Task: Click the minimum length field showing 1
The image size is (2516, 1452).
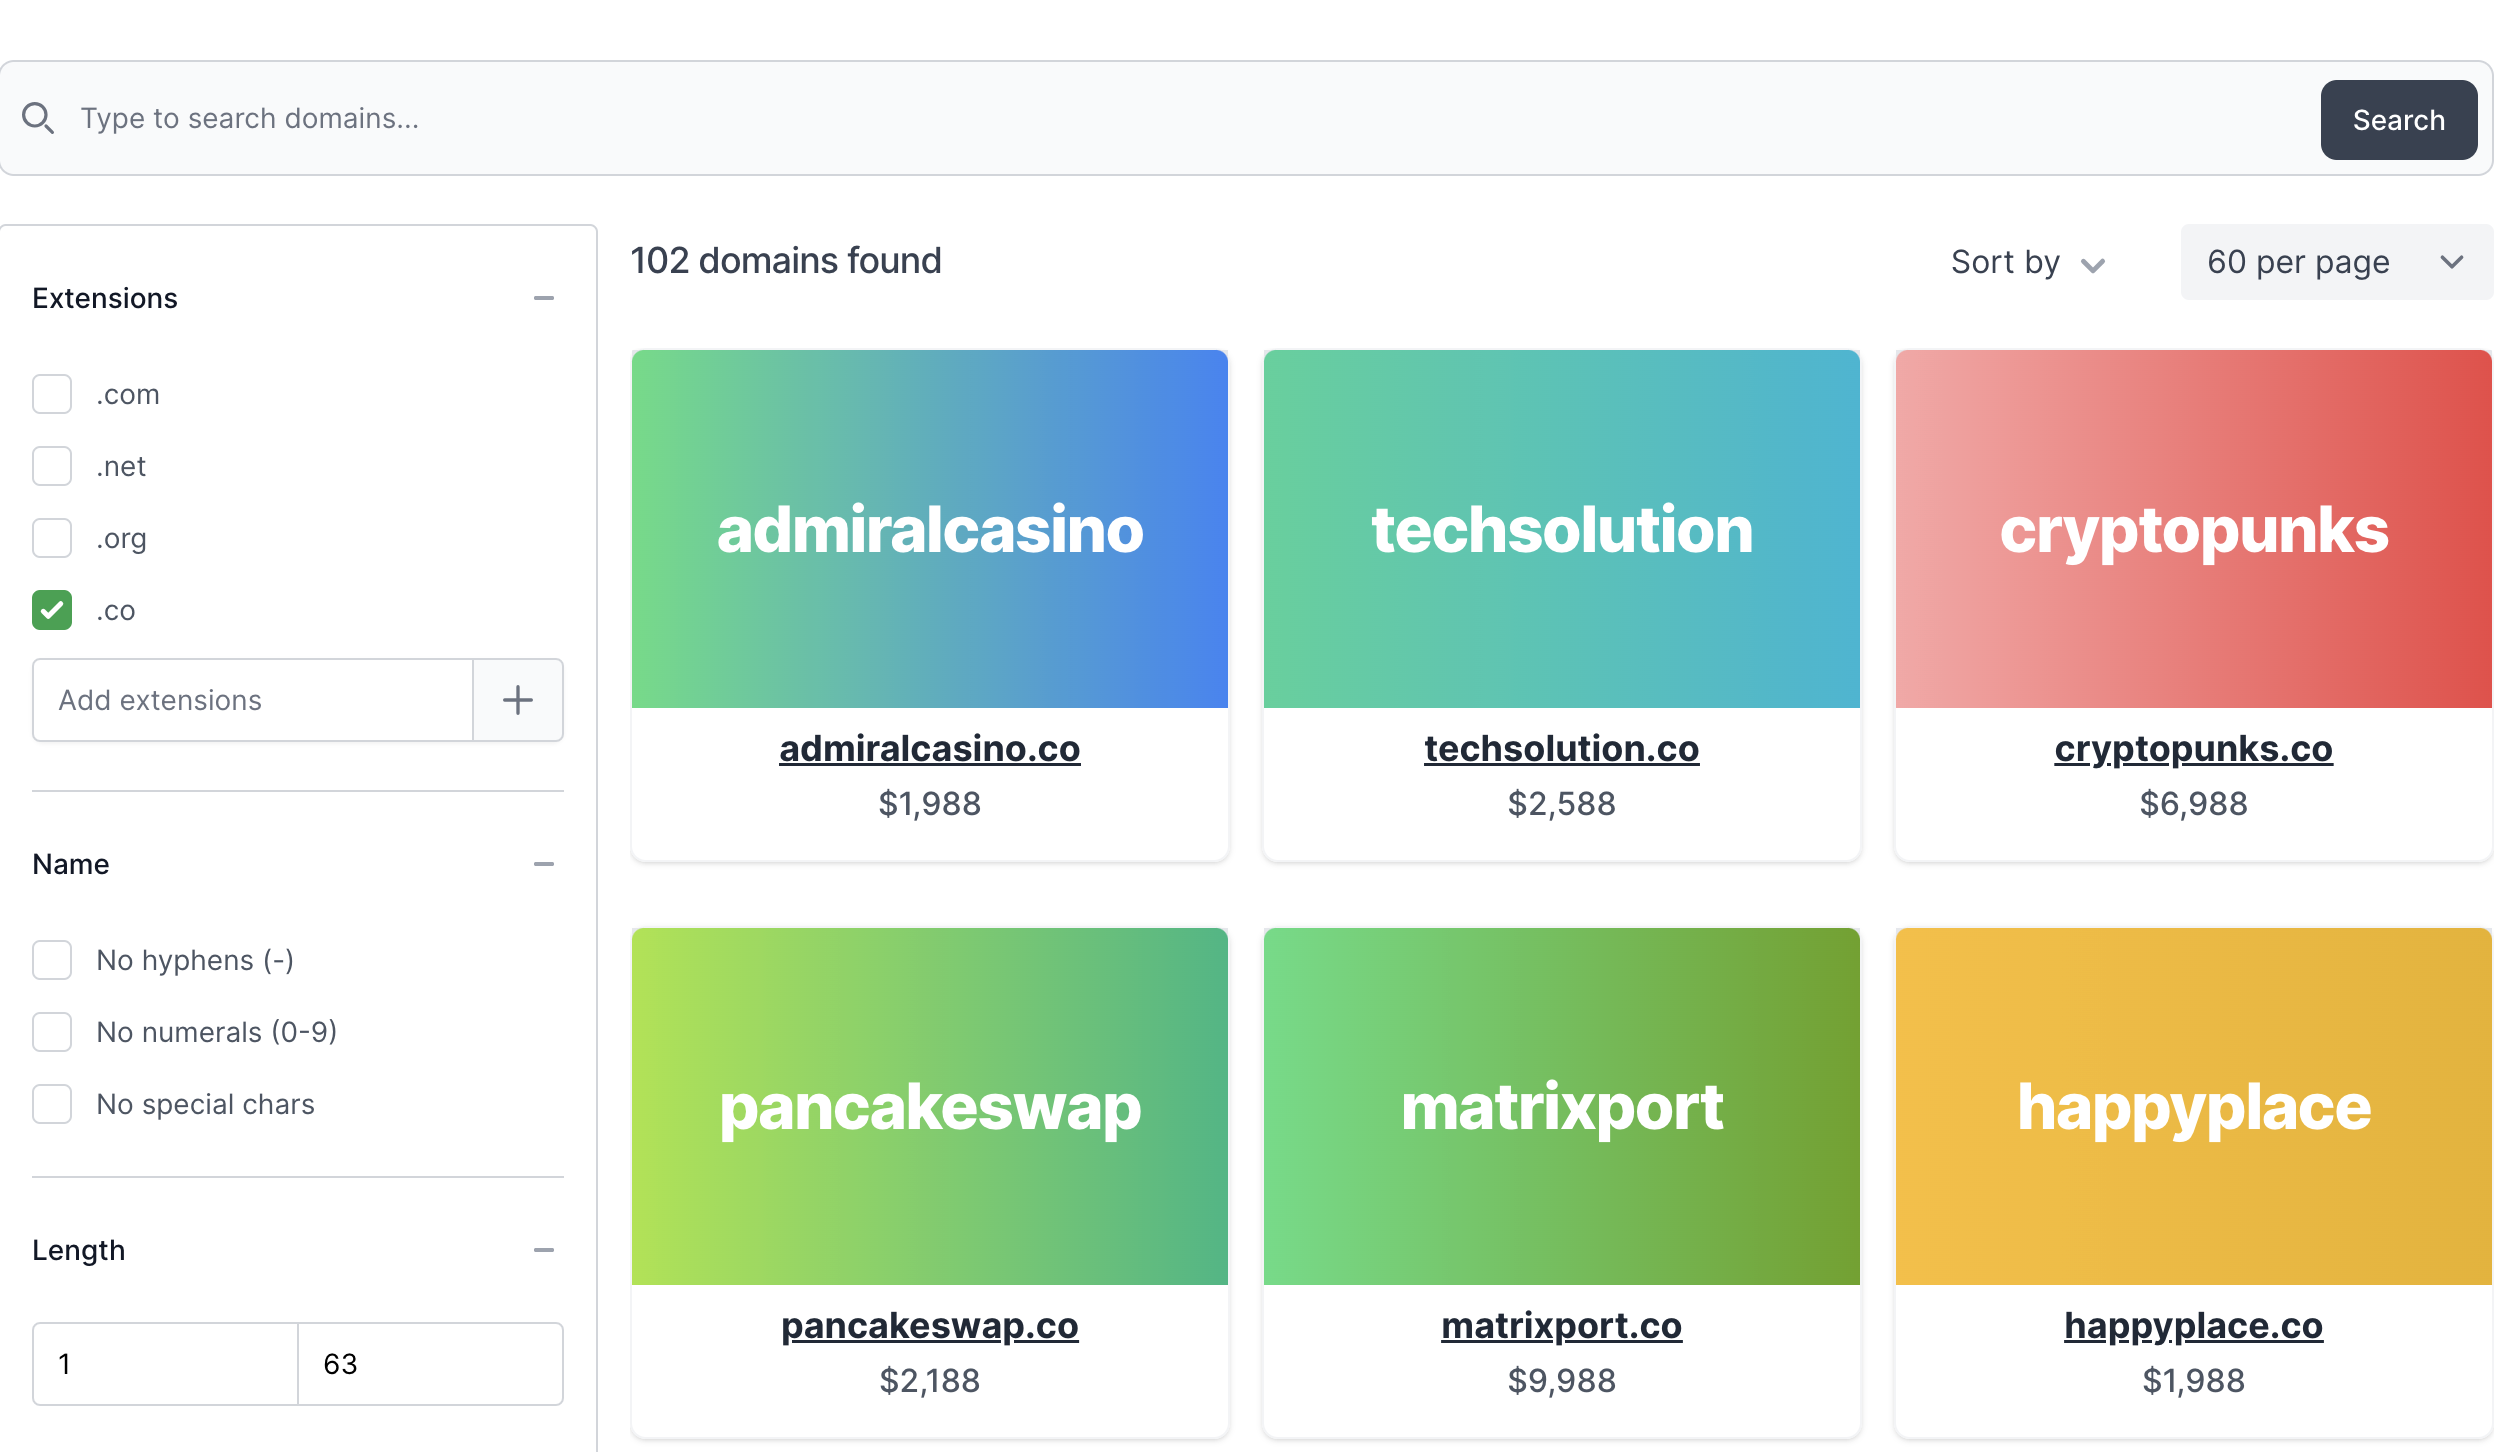Action: 165,1364
